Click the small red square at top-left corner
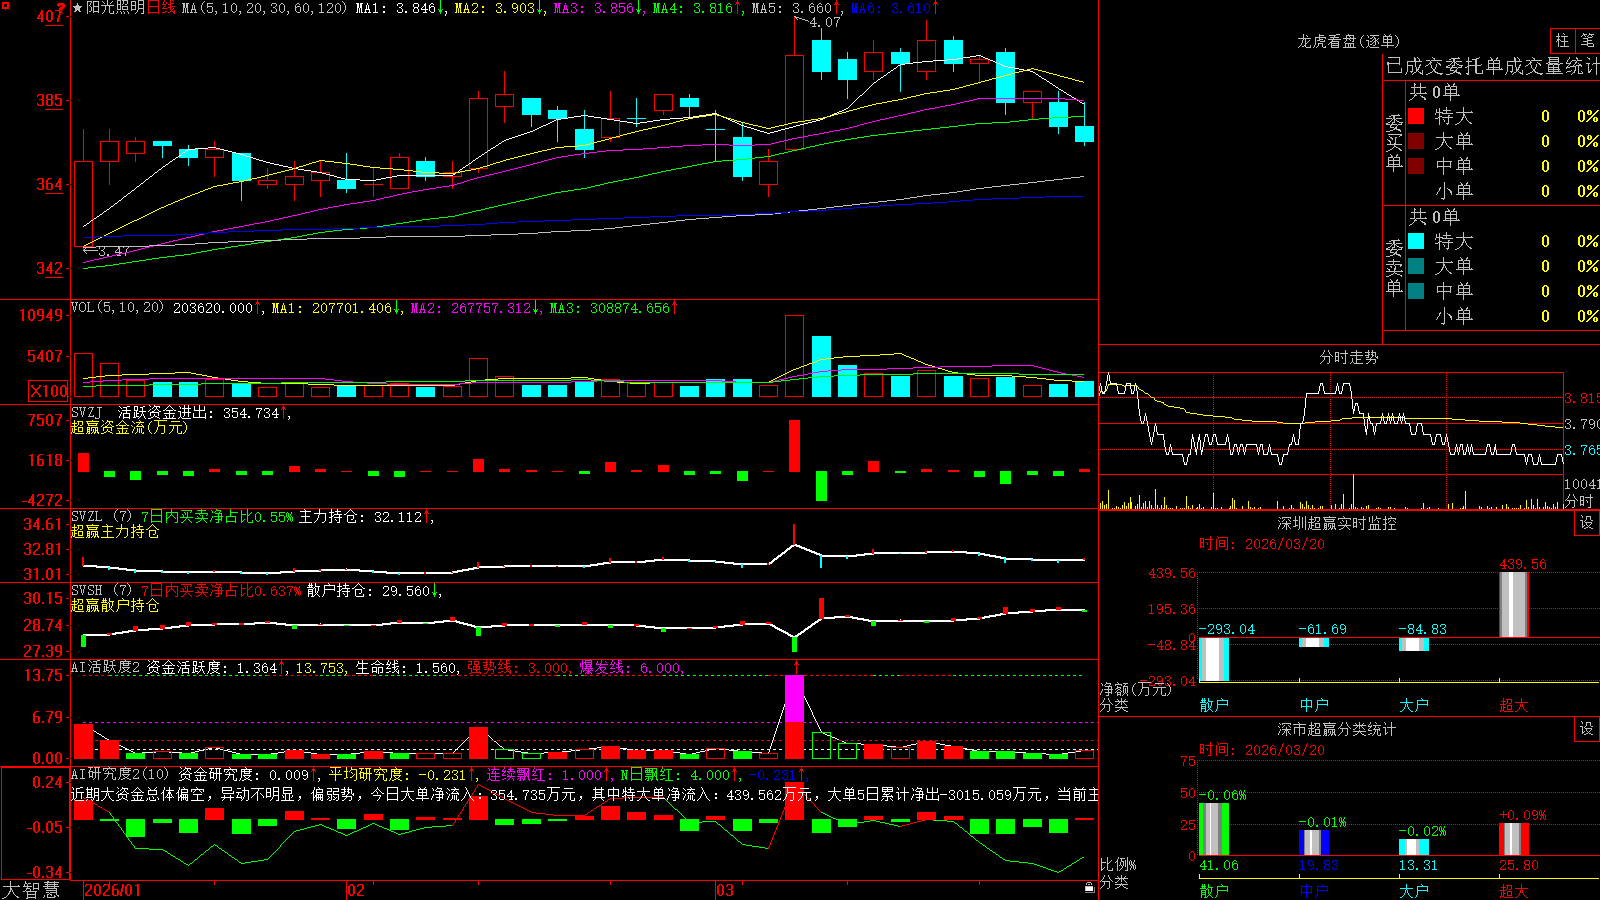1600x900 pixels. [x=3, y=3]
